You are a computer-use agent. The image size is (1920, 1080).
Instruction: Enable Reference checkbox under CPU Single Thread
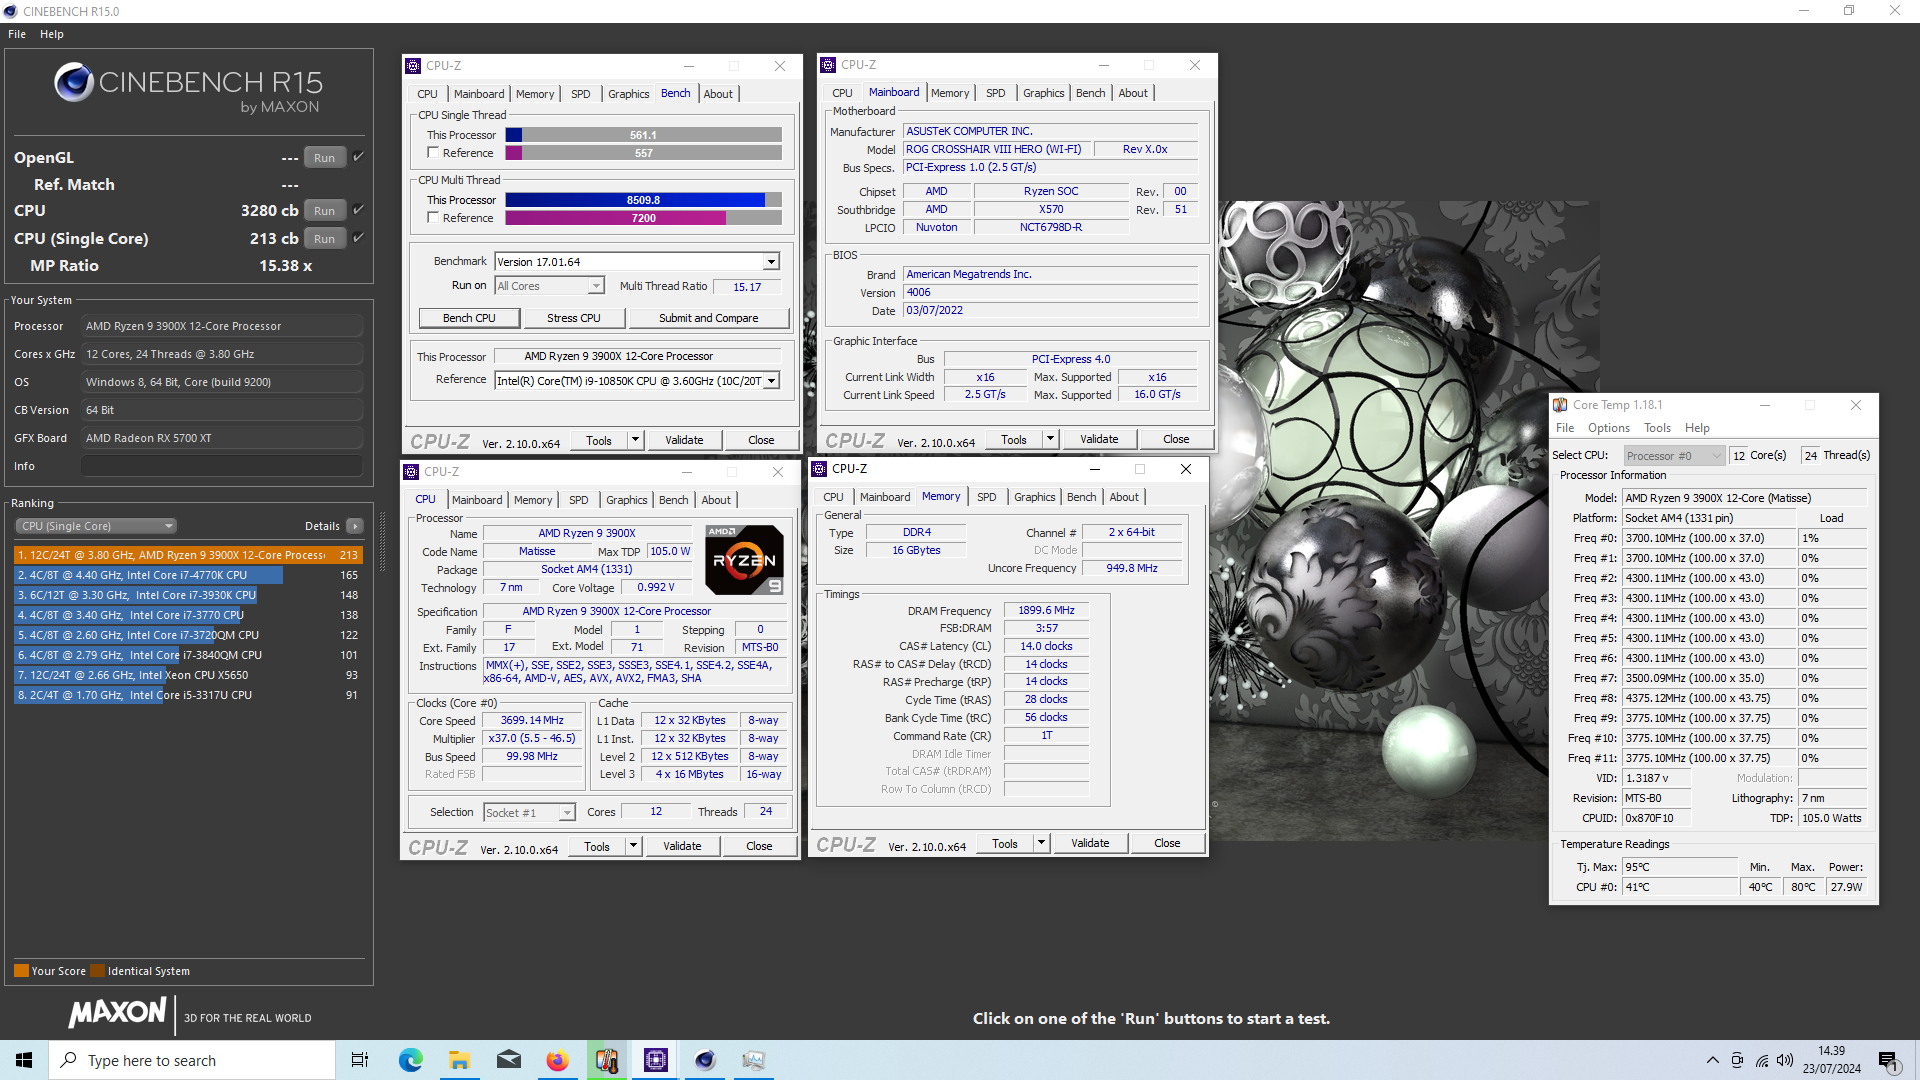coord(433,153)
